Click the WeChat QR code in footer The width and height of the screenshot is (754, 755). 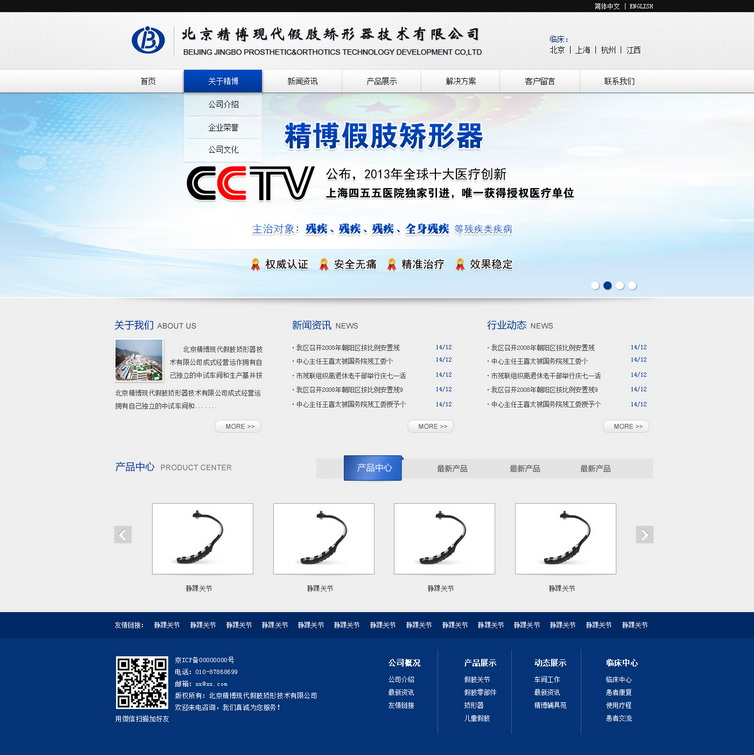click(x=142, y=682)
